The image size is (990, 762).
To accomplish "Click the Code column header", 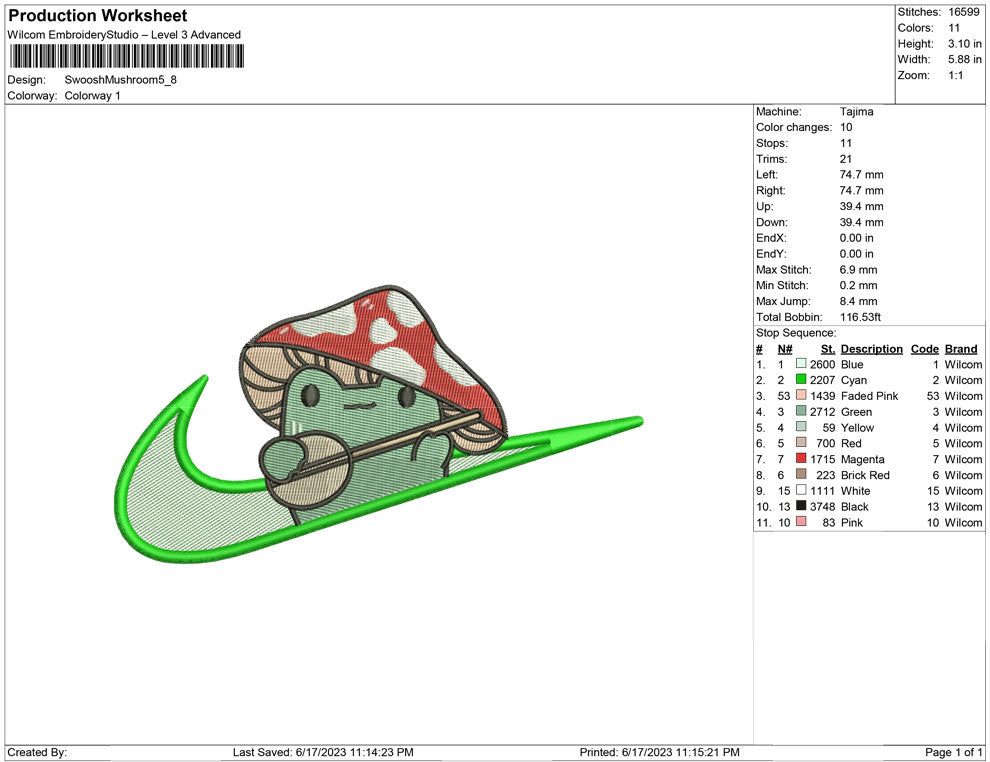I will click(x=924, y=349).
